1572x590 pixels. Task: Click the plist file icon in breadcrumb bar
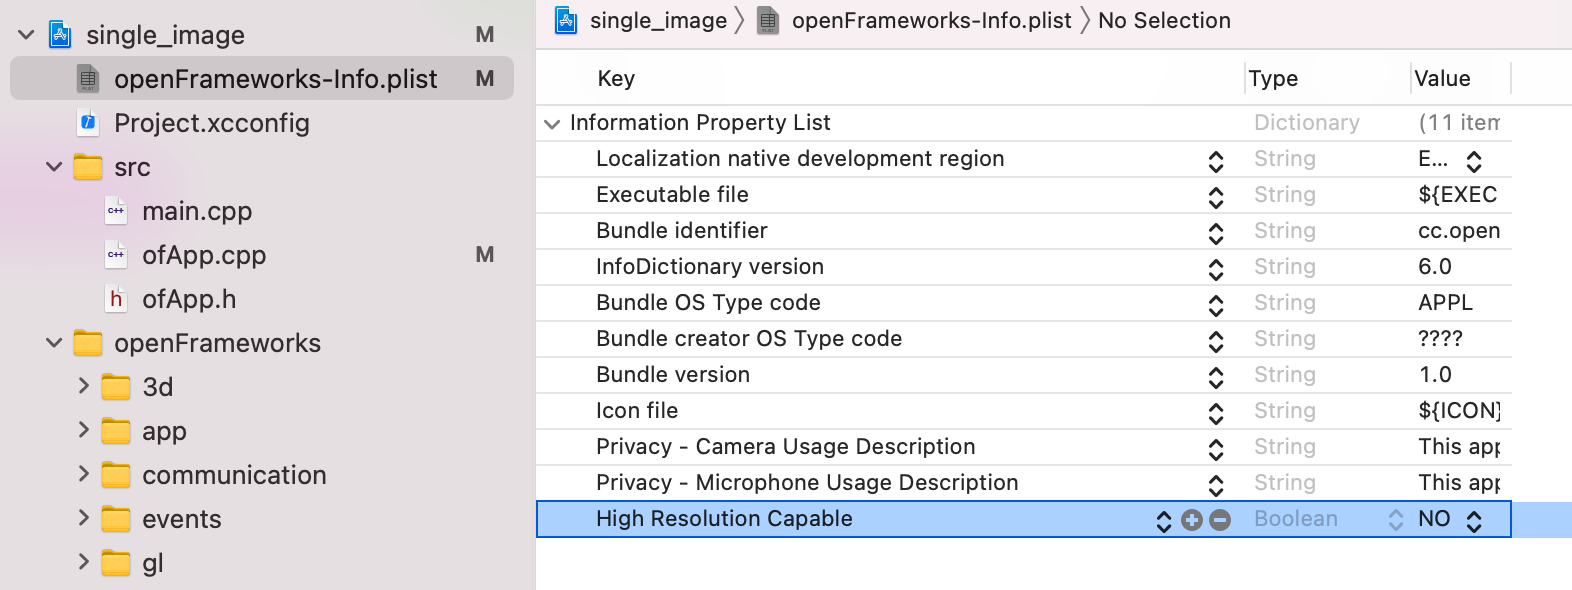(x=768, y=21)
